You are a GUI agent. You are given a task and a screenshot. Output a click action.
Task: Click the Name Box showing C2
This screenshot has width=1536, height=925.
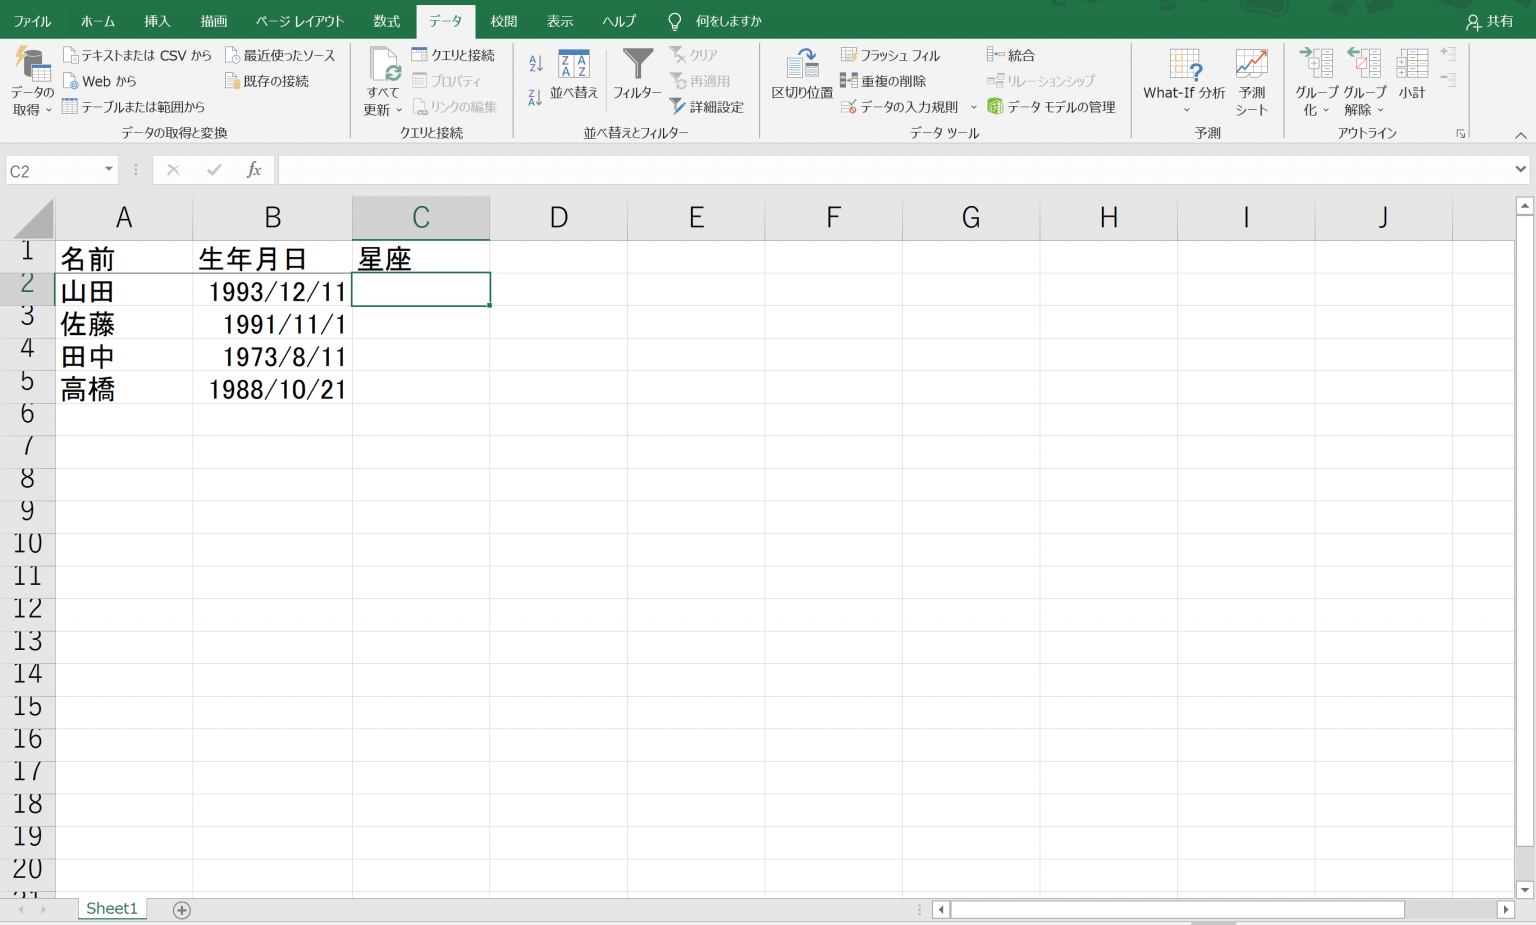[55, 171]
